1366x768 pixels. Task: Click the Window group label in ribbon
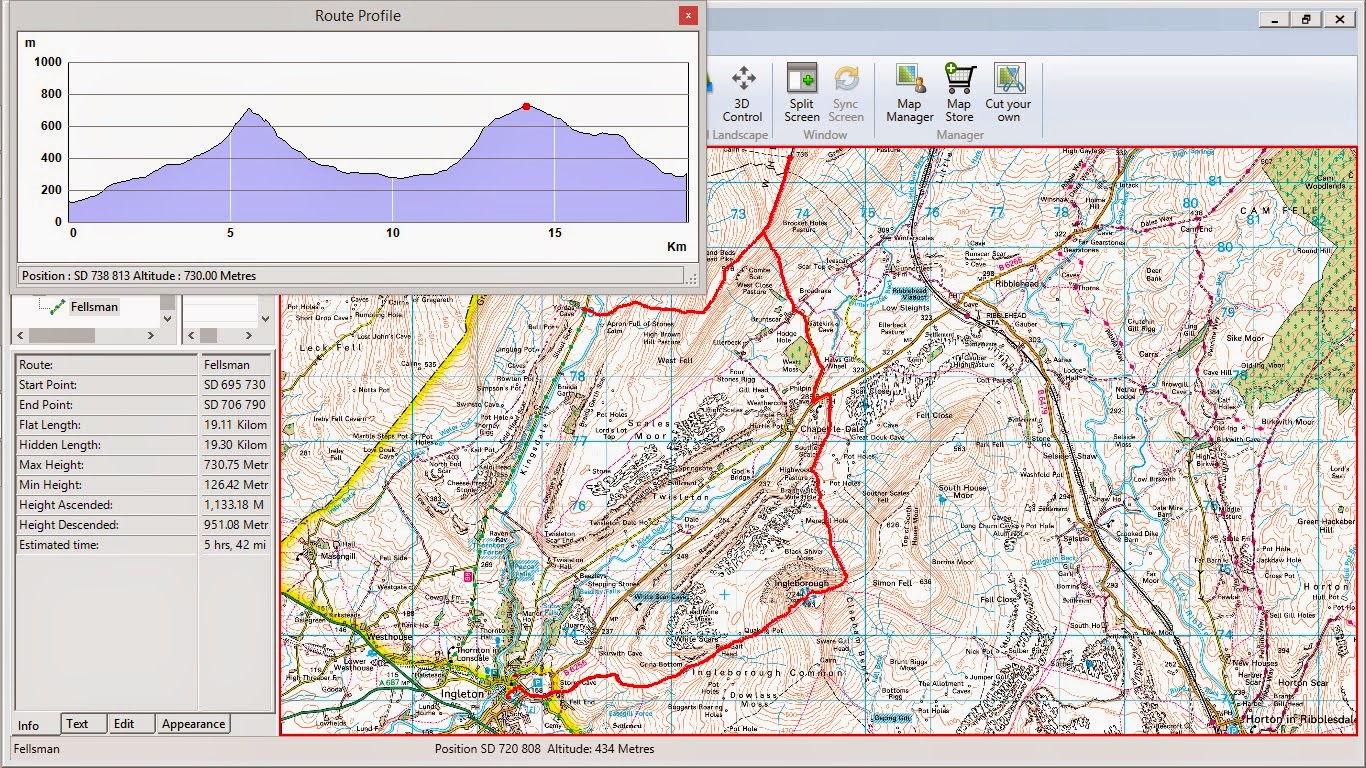(824, 134)
